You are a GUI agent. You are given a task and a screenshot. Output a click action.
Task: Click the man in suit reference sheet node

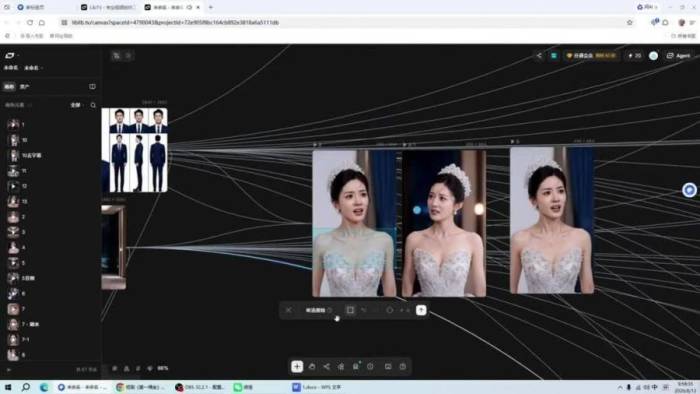[134, 150]
